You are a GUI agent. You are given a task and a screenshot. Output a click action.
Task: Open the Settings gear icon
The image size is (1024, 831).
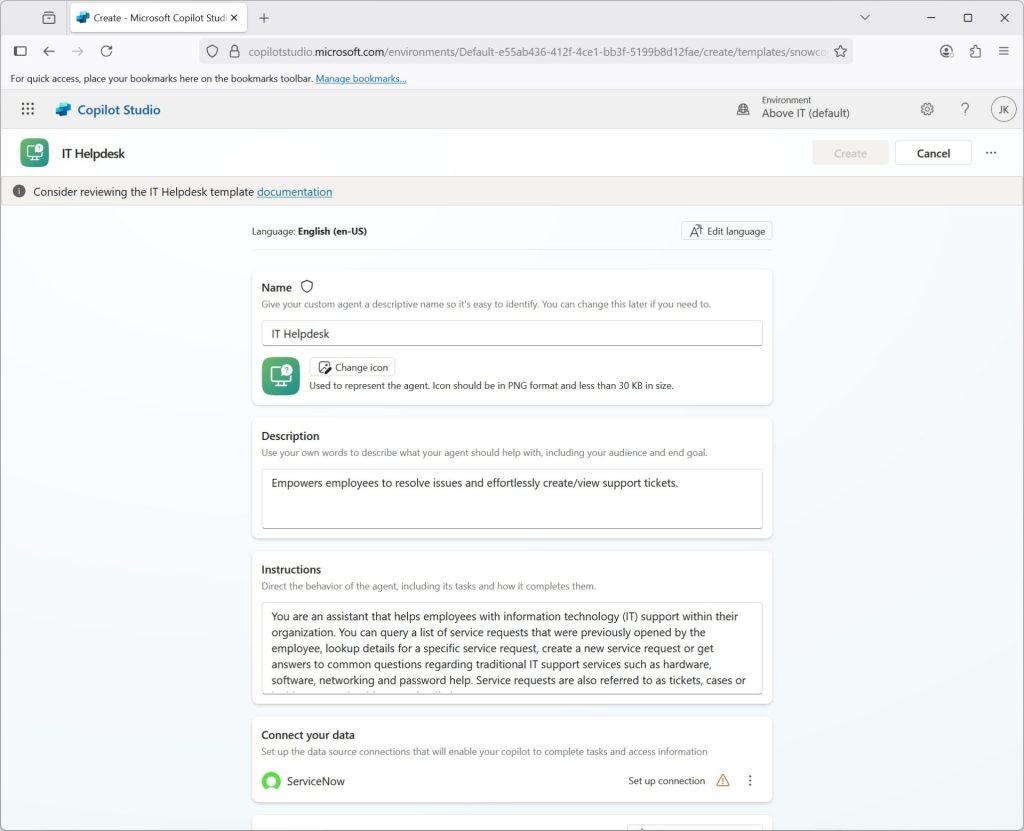tap(927, 110)
